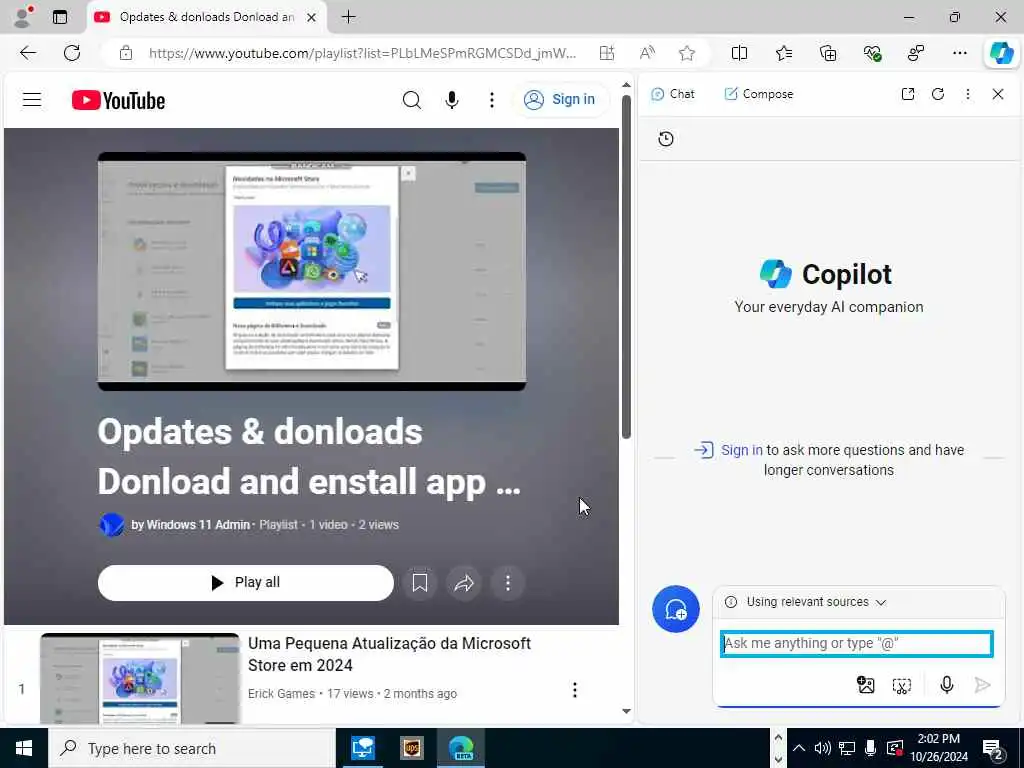The height and width of the screenshot is (768, 1024).
Task: Click the taskbar search box
Action: 192,748
